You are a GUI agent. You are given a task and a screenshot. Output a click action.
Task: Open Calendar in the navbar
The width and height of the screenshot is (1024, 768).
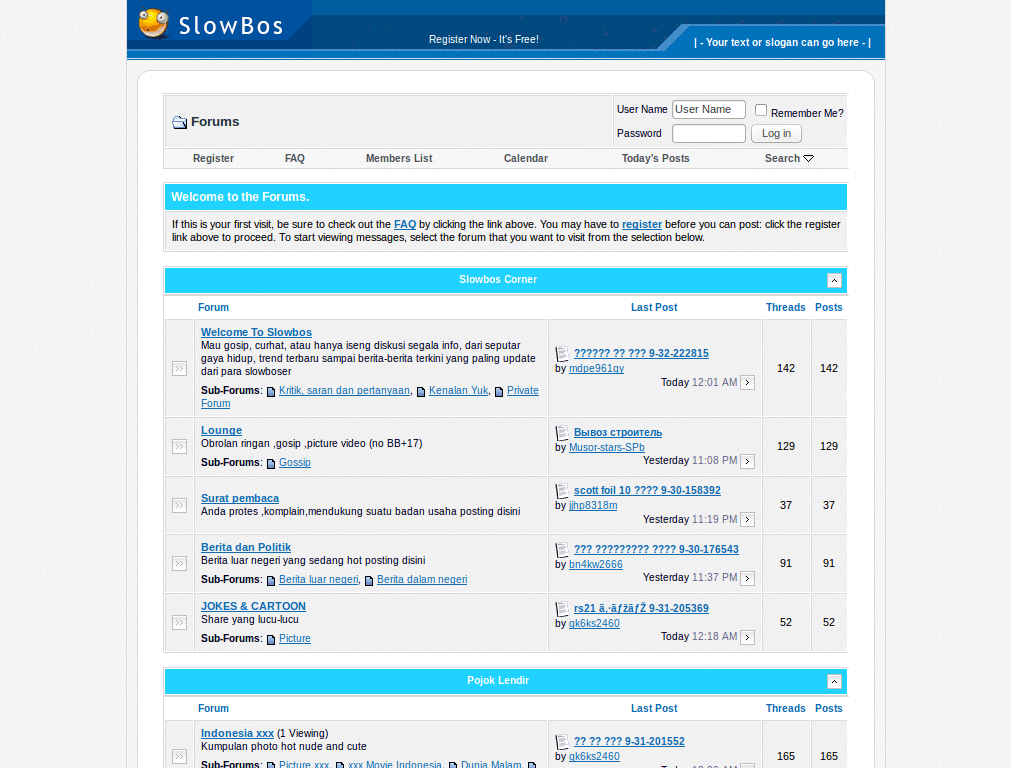526,159
